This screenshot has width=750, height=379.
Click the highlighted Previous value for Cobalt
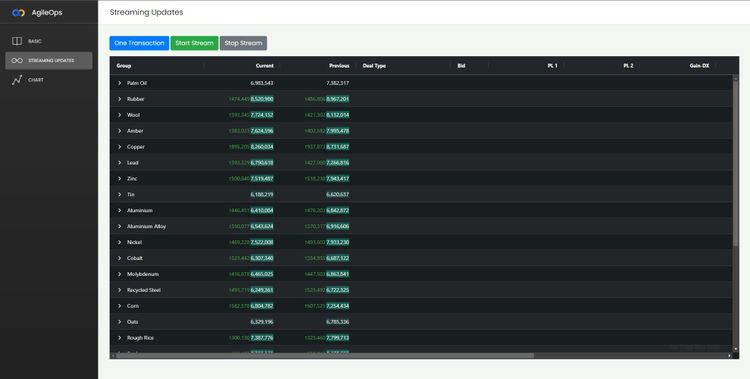pyautogui.click(x=338, y=258)
